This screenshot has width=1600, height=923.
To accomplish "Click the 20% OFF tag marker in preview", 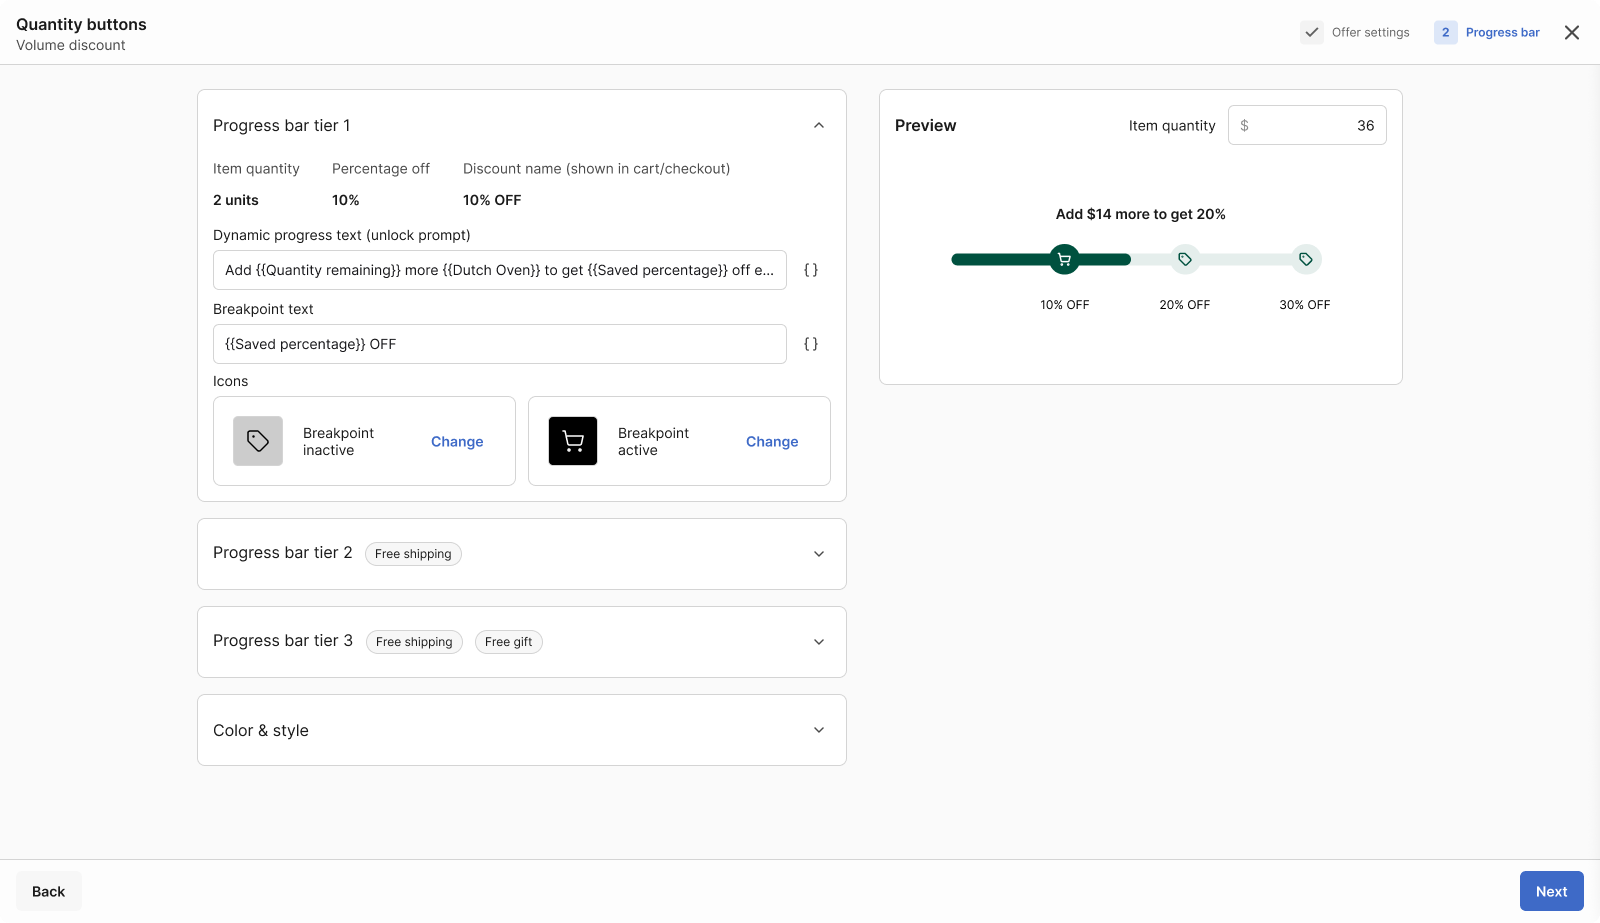I will click(1185, 259).
